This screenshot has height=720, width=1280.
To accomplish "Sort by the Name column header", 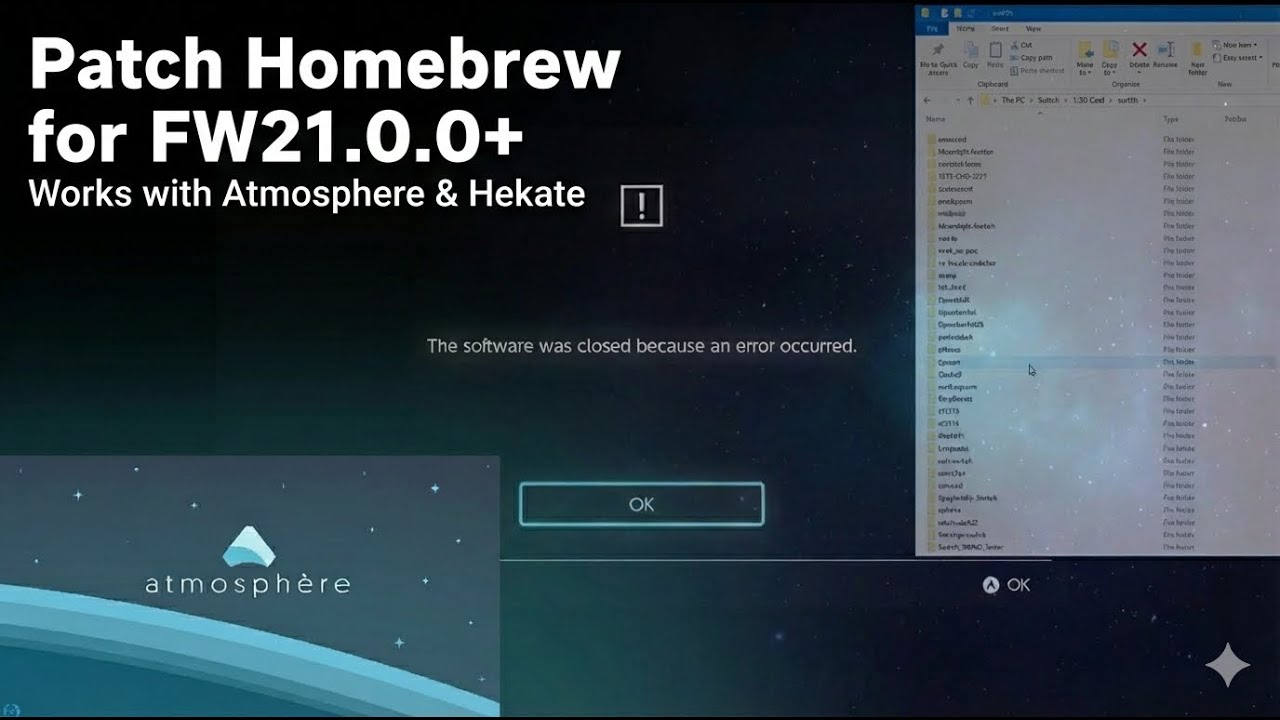I will point(935,119).
